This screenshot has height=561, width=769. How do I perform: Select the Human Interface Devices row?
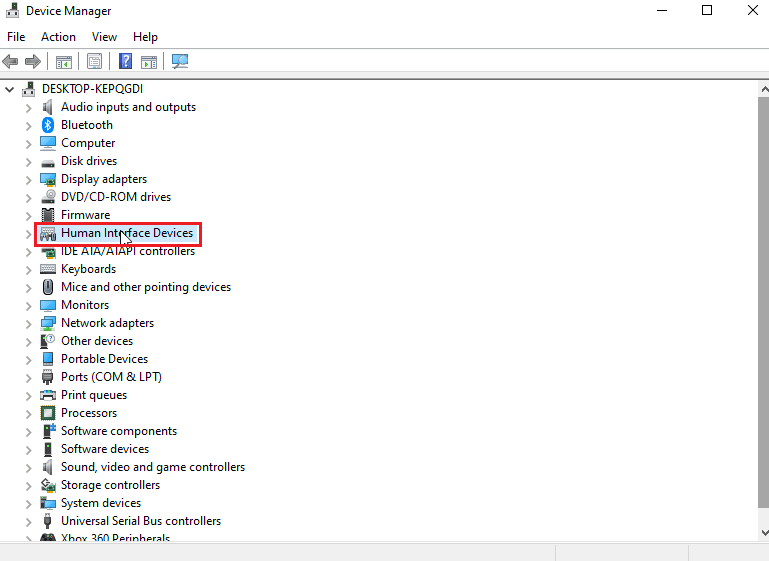point(118,233)
